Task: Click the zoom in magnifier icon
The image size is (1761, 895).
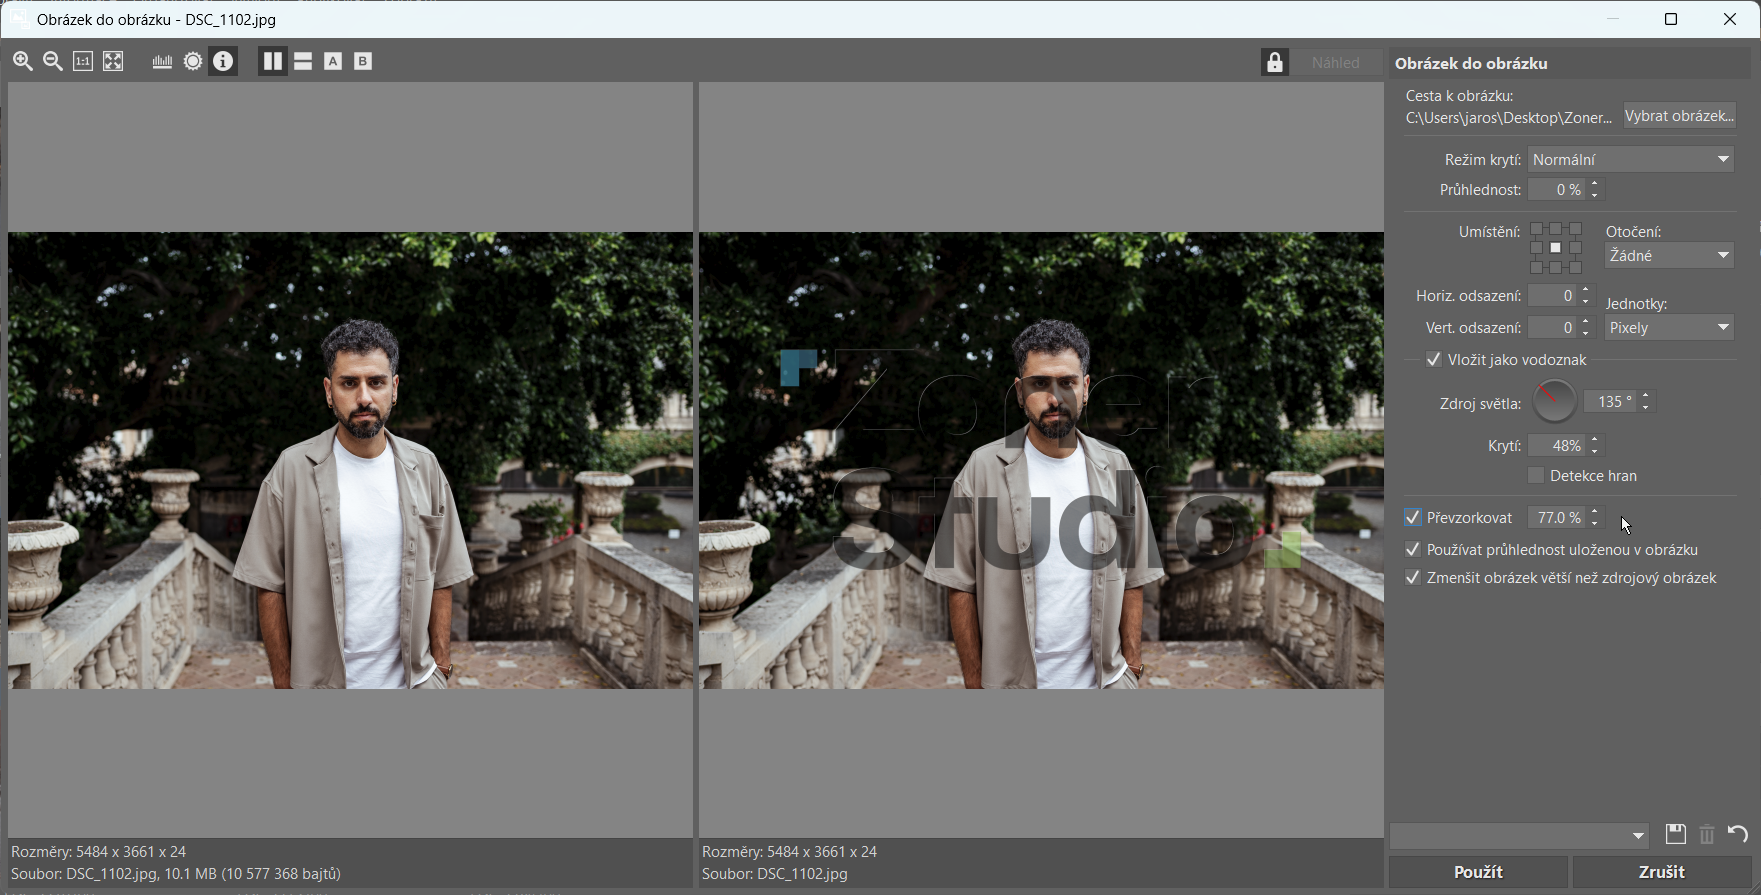Action: click(x=22, y=61)
